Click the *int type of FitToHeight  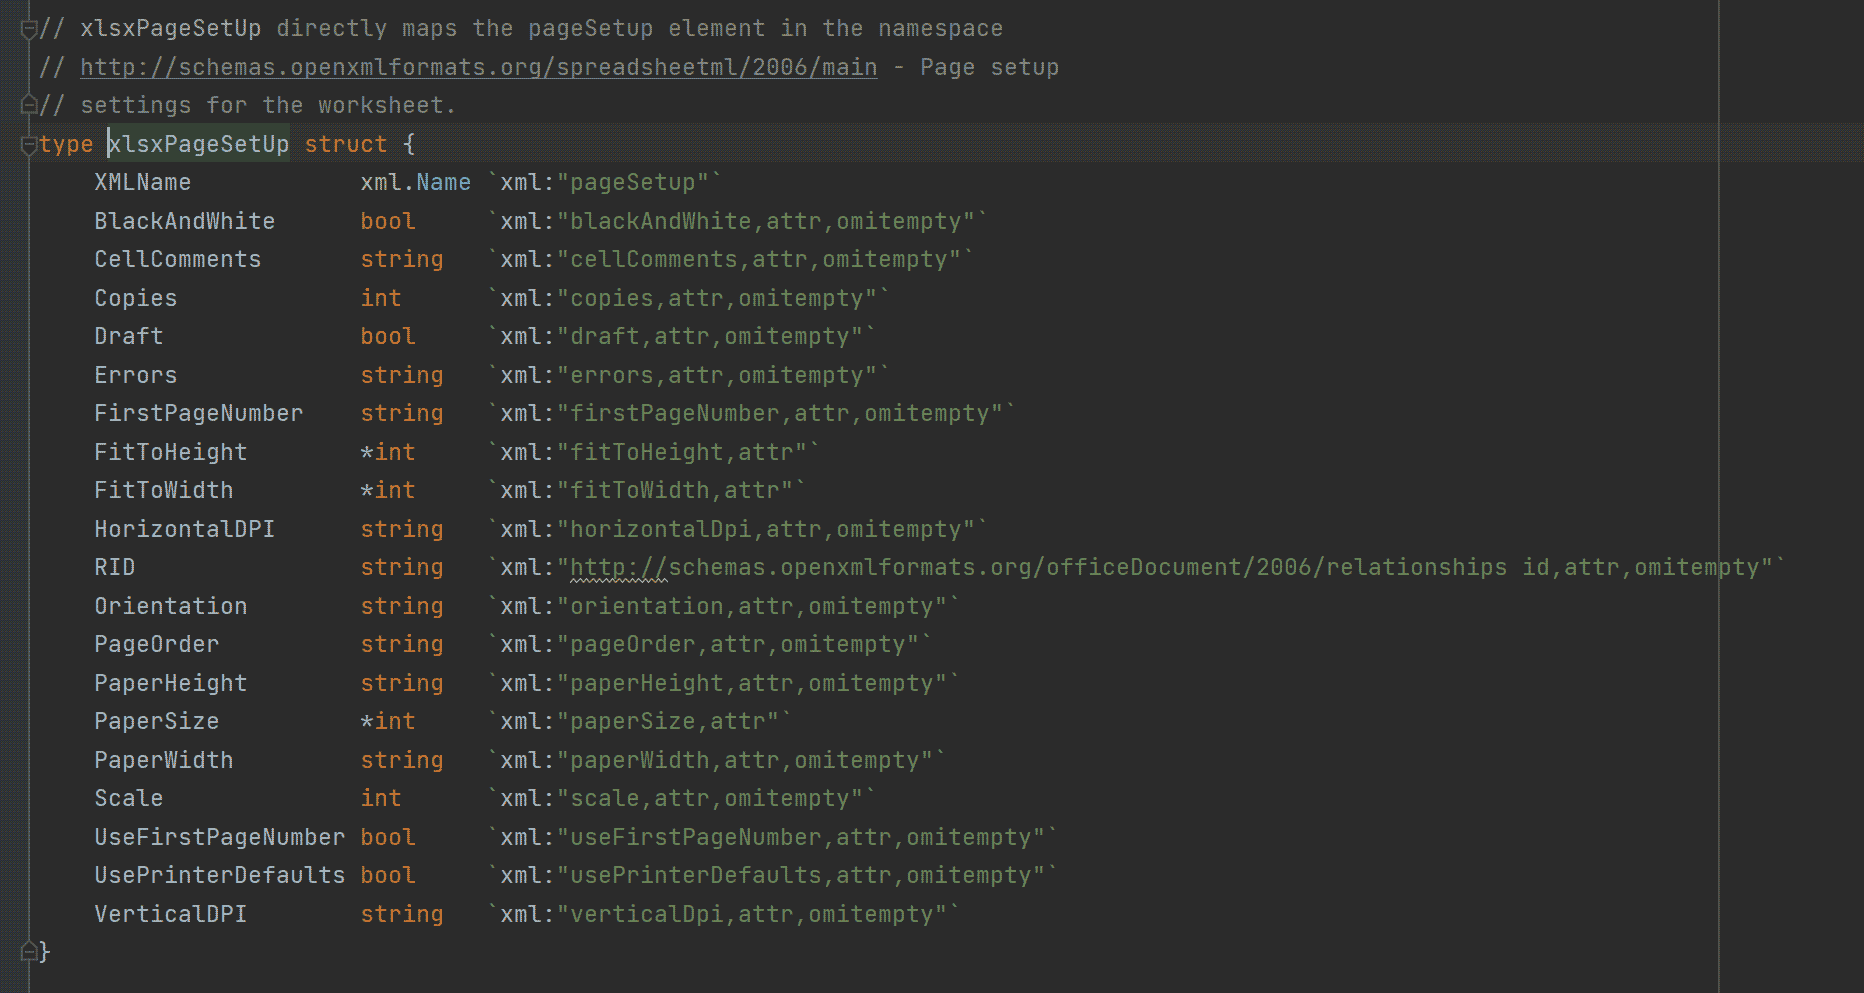tap(388, 452)
